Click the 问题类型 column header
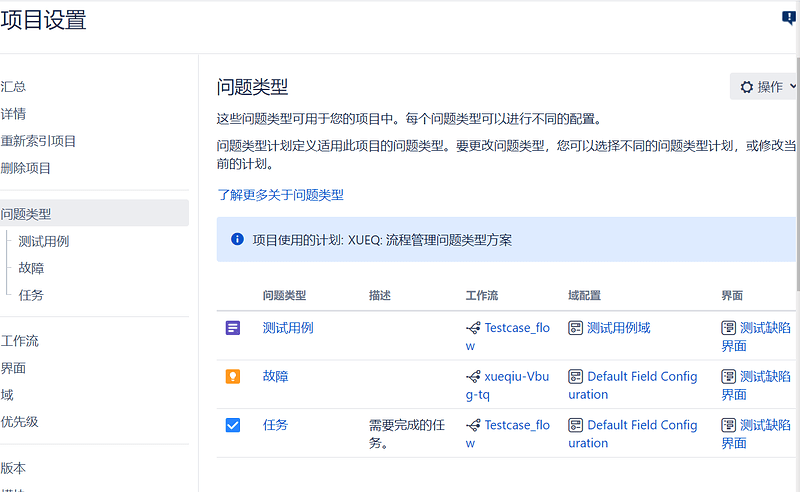 285,295
